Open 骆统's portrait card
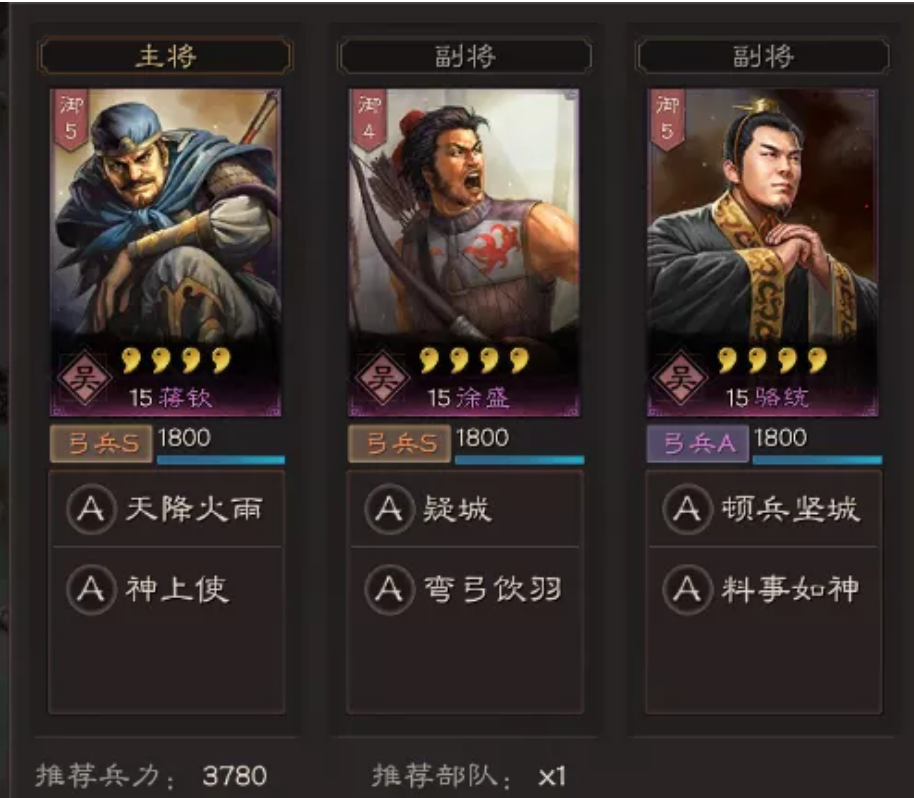Viewport: 914px width, 798px height. [762, 252]
